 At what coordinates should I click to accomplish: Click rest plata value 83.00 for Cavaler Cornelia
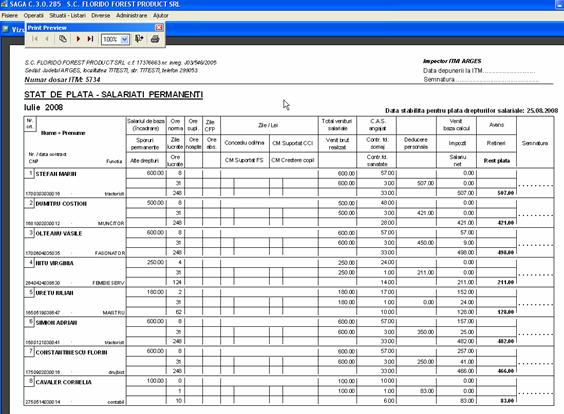click(x=507, y=401)
